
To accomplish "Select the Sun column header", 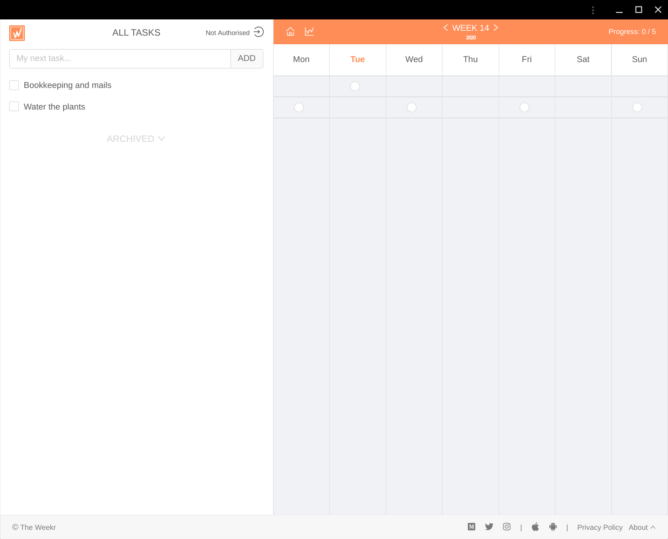I will 639,60.
